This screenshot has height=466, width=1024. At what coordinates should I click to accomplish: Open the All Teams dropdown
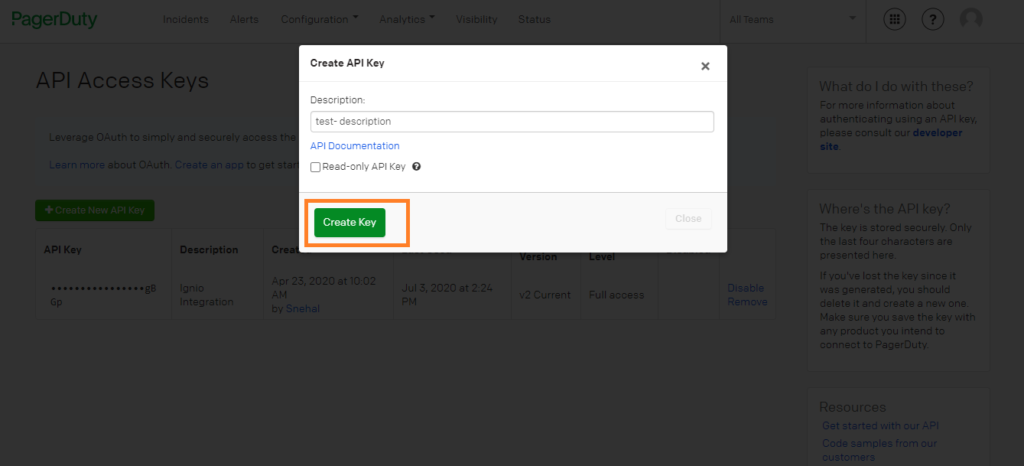[792, 19]
